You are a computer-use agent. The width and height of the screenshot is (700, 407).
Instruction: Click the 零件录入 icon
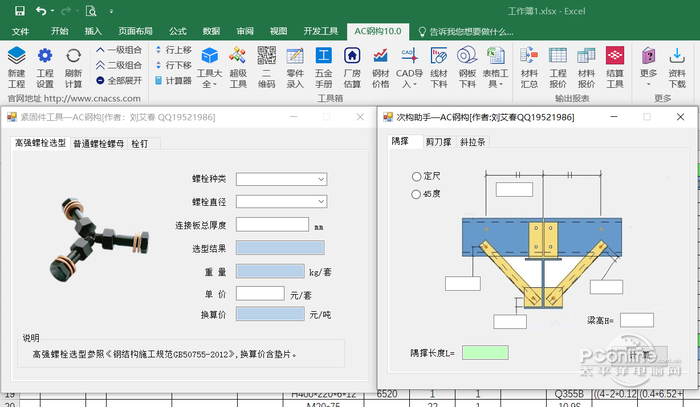(295, 58)
